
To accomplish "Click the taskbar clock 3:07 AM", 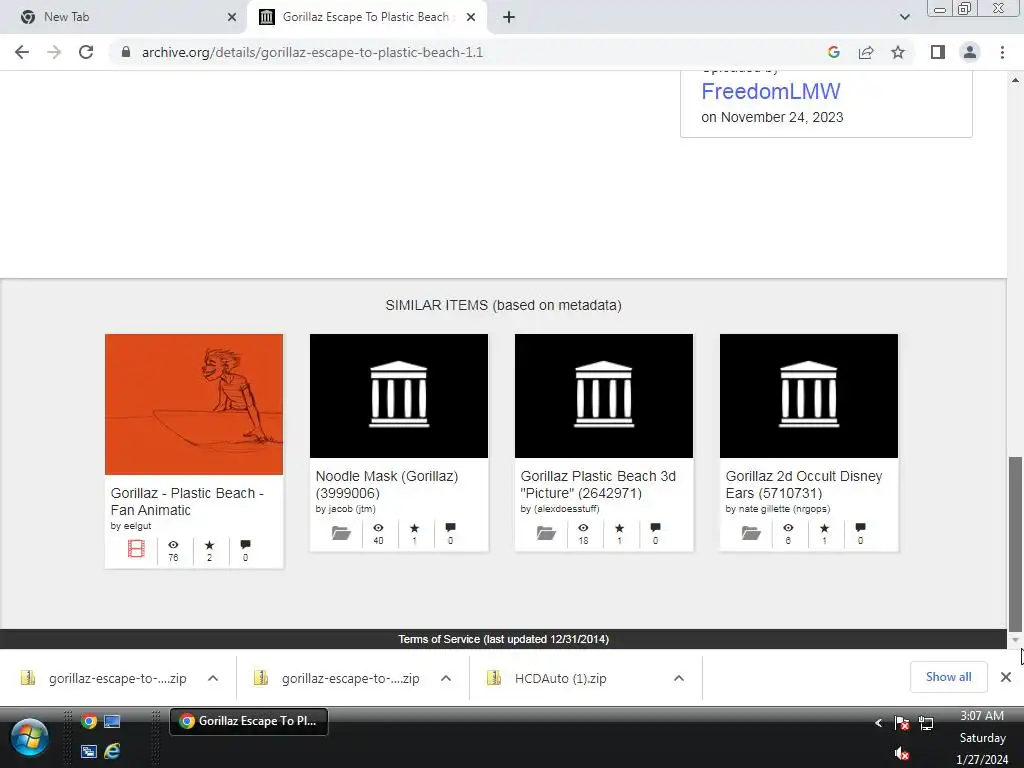I will coord(982,716).
